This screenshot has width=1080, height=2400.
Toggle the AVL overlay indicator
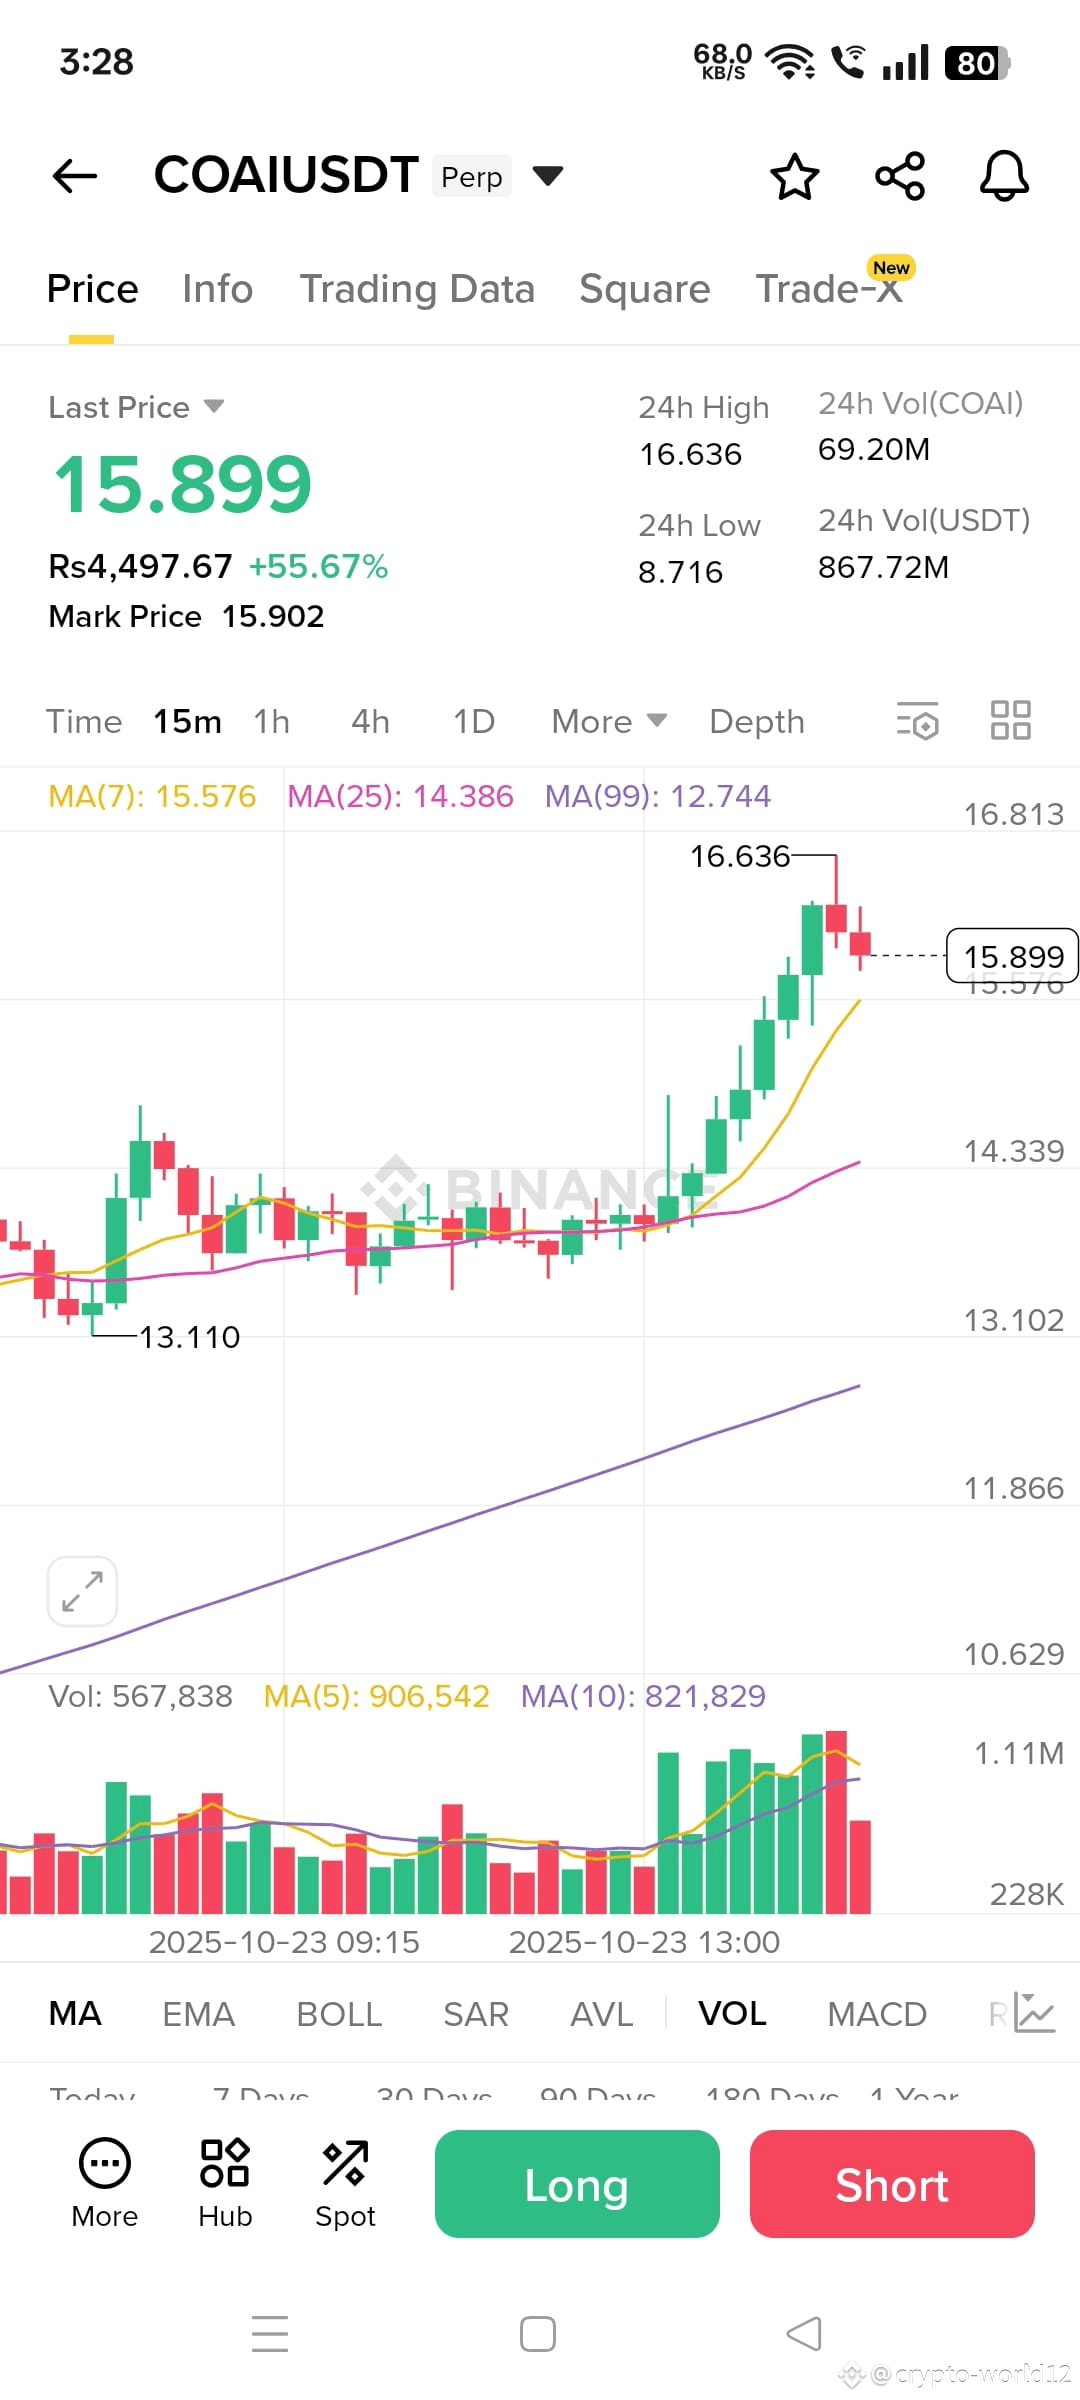[601, 2013]
